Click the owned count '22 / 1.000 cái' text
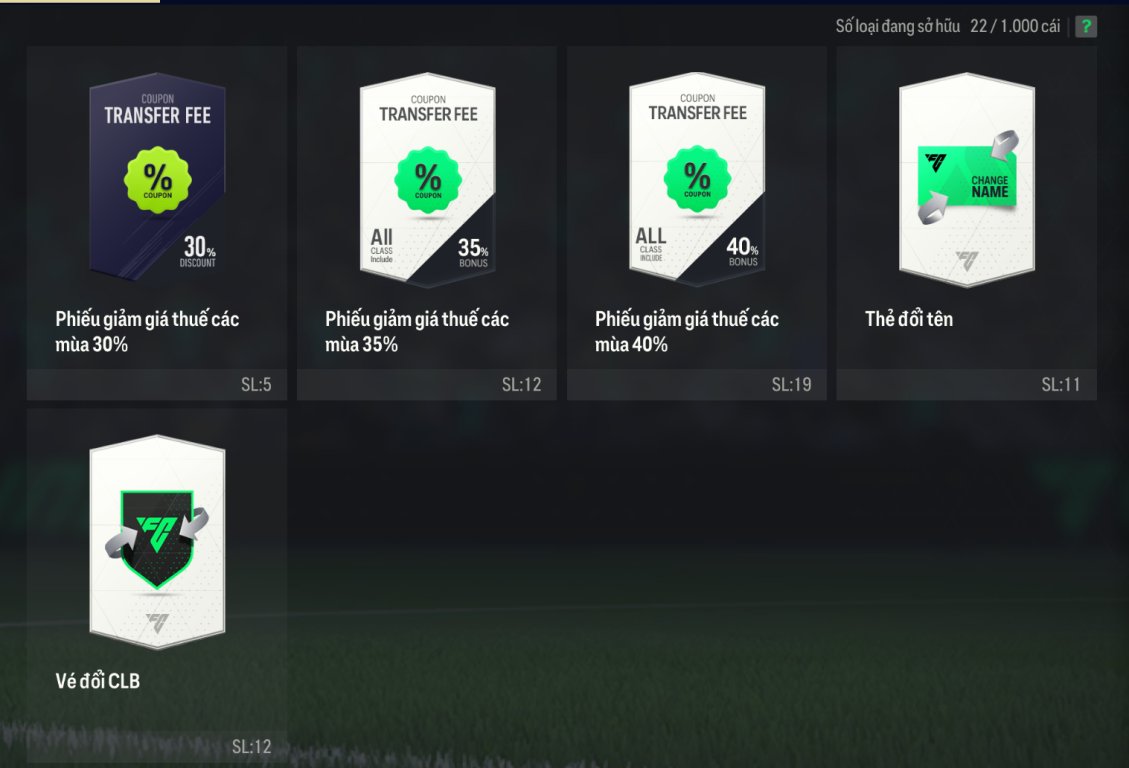This screenshot has width=1129, height=768. click(x=1015, y=27)
